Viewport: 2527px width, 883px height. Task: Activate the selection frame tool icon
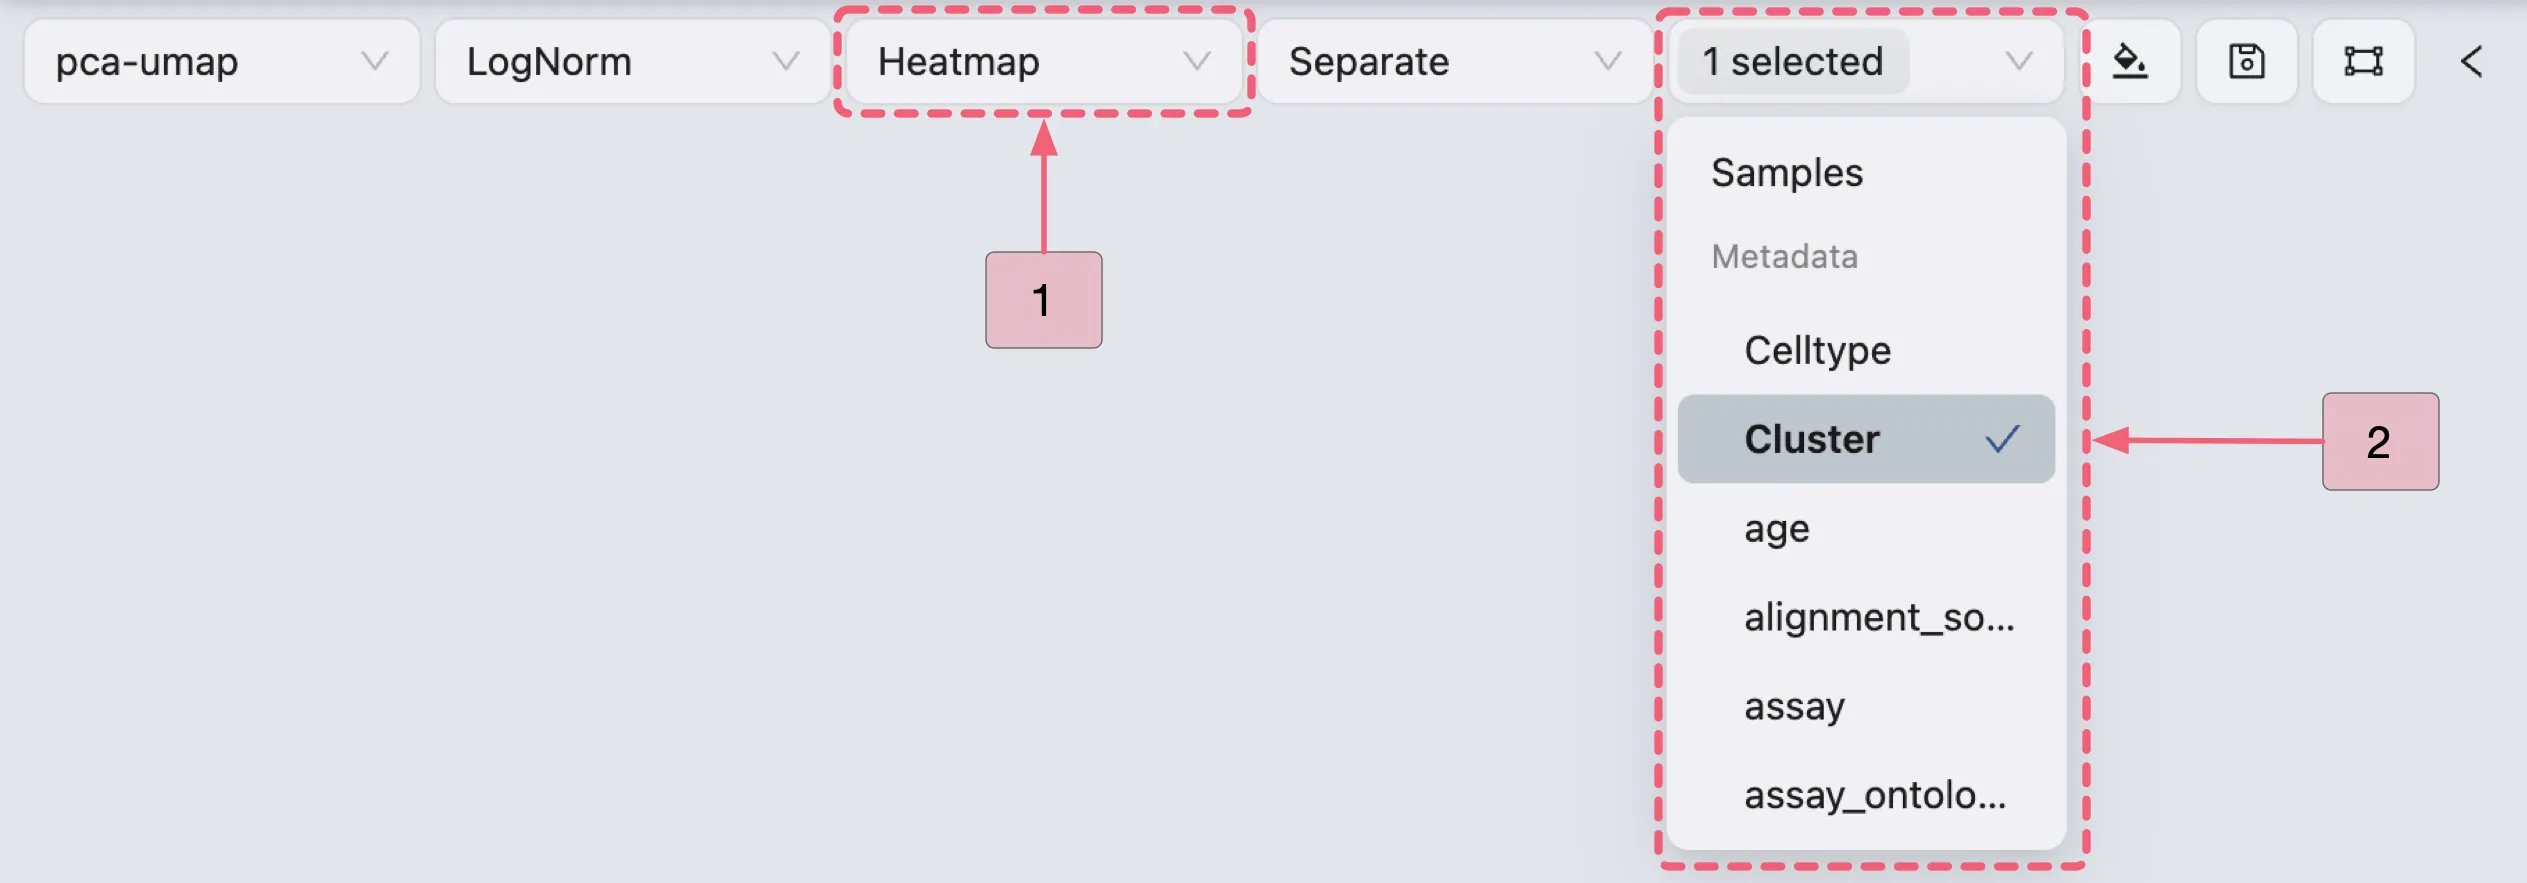(2363, 61)
